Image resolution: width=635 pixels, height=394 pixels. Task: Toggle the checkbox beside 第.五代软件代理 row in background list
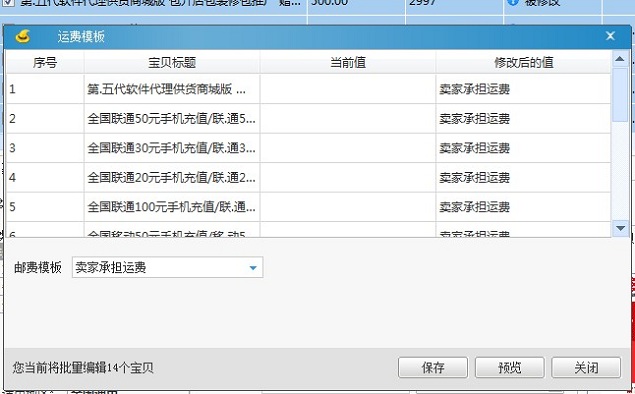(9, 2)
